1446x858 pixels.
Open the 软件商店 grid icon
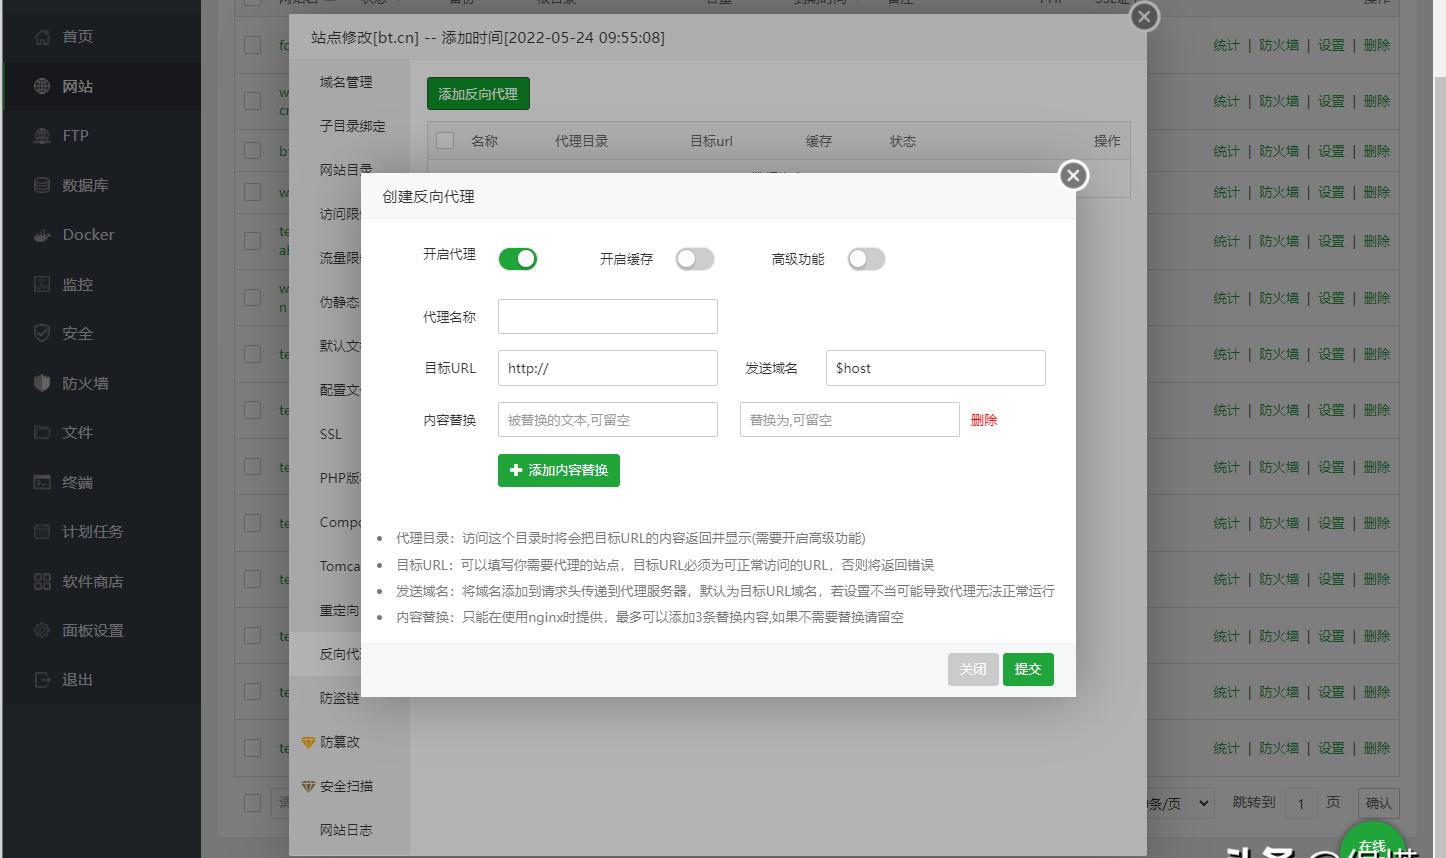tap(42, 581)
